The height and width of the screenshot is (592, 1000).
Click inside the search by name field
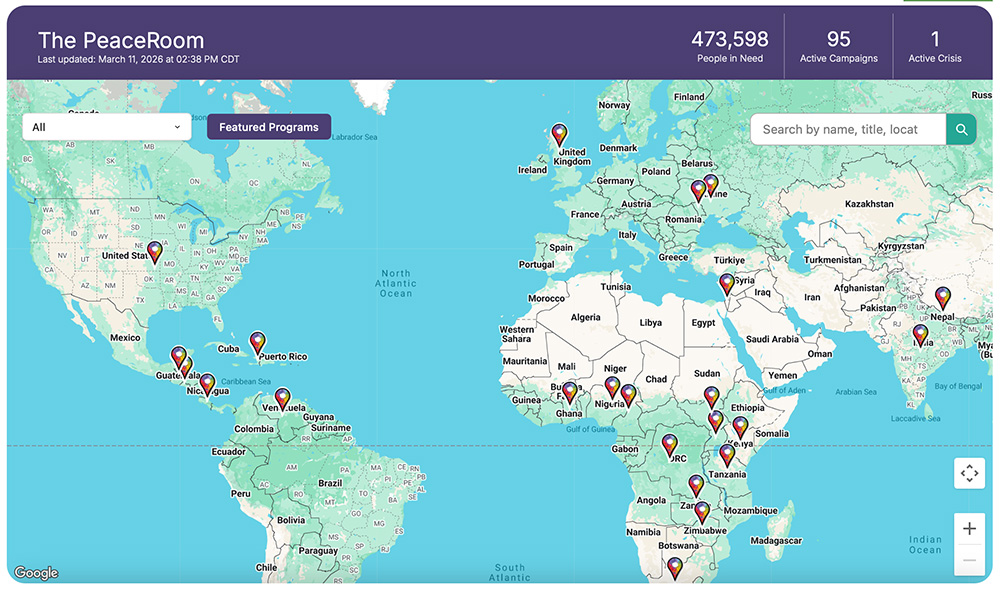coord(845,129)
